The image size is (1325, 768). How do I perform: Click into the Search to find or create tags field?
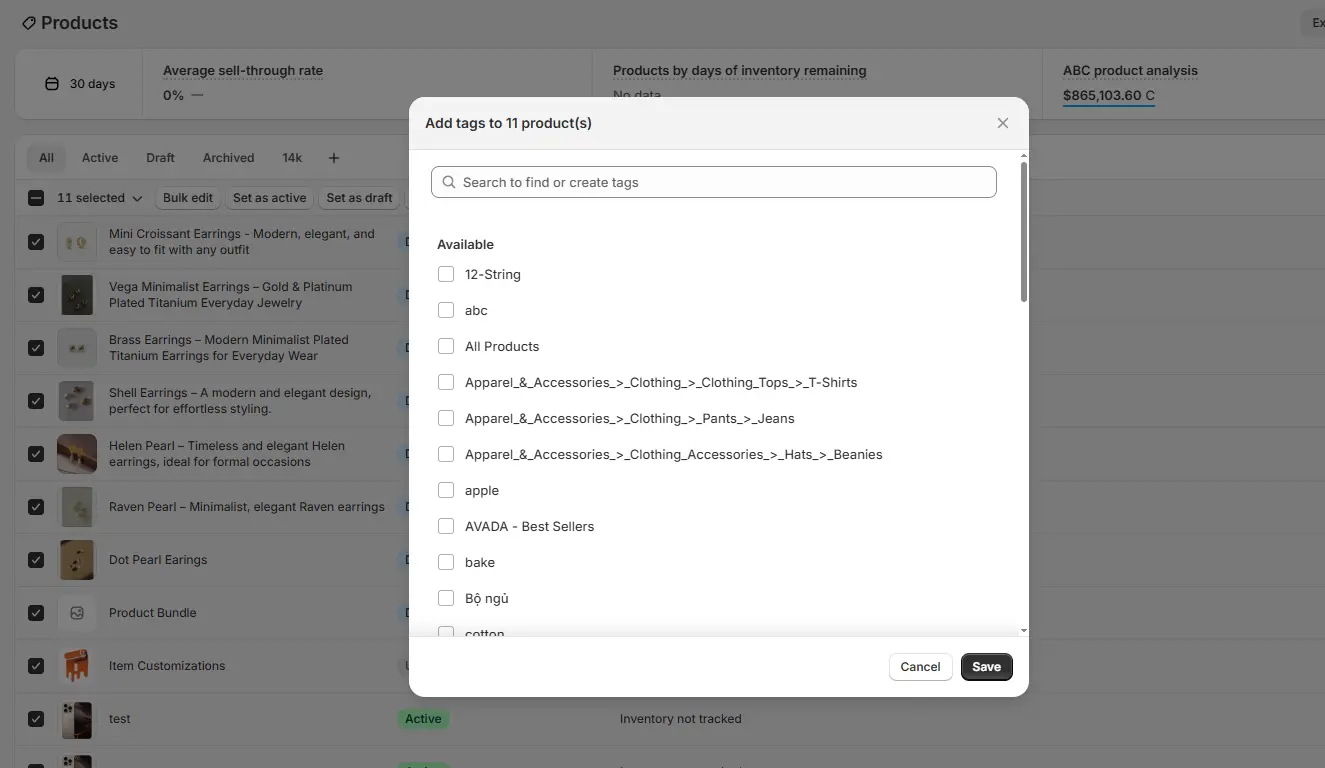pos(713,182)
